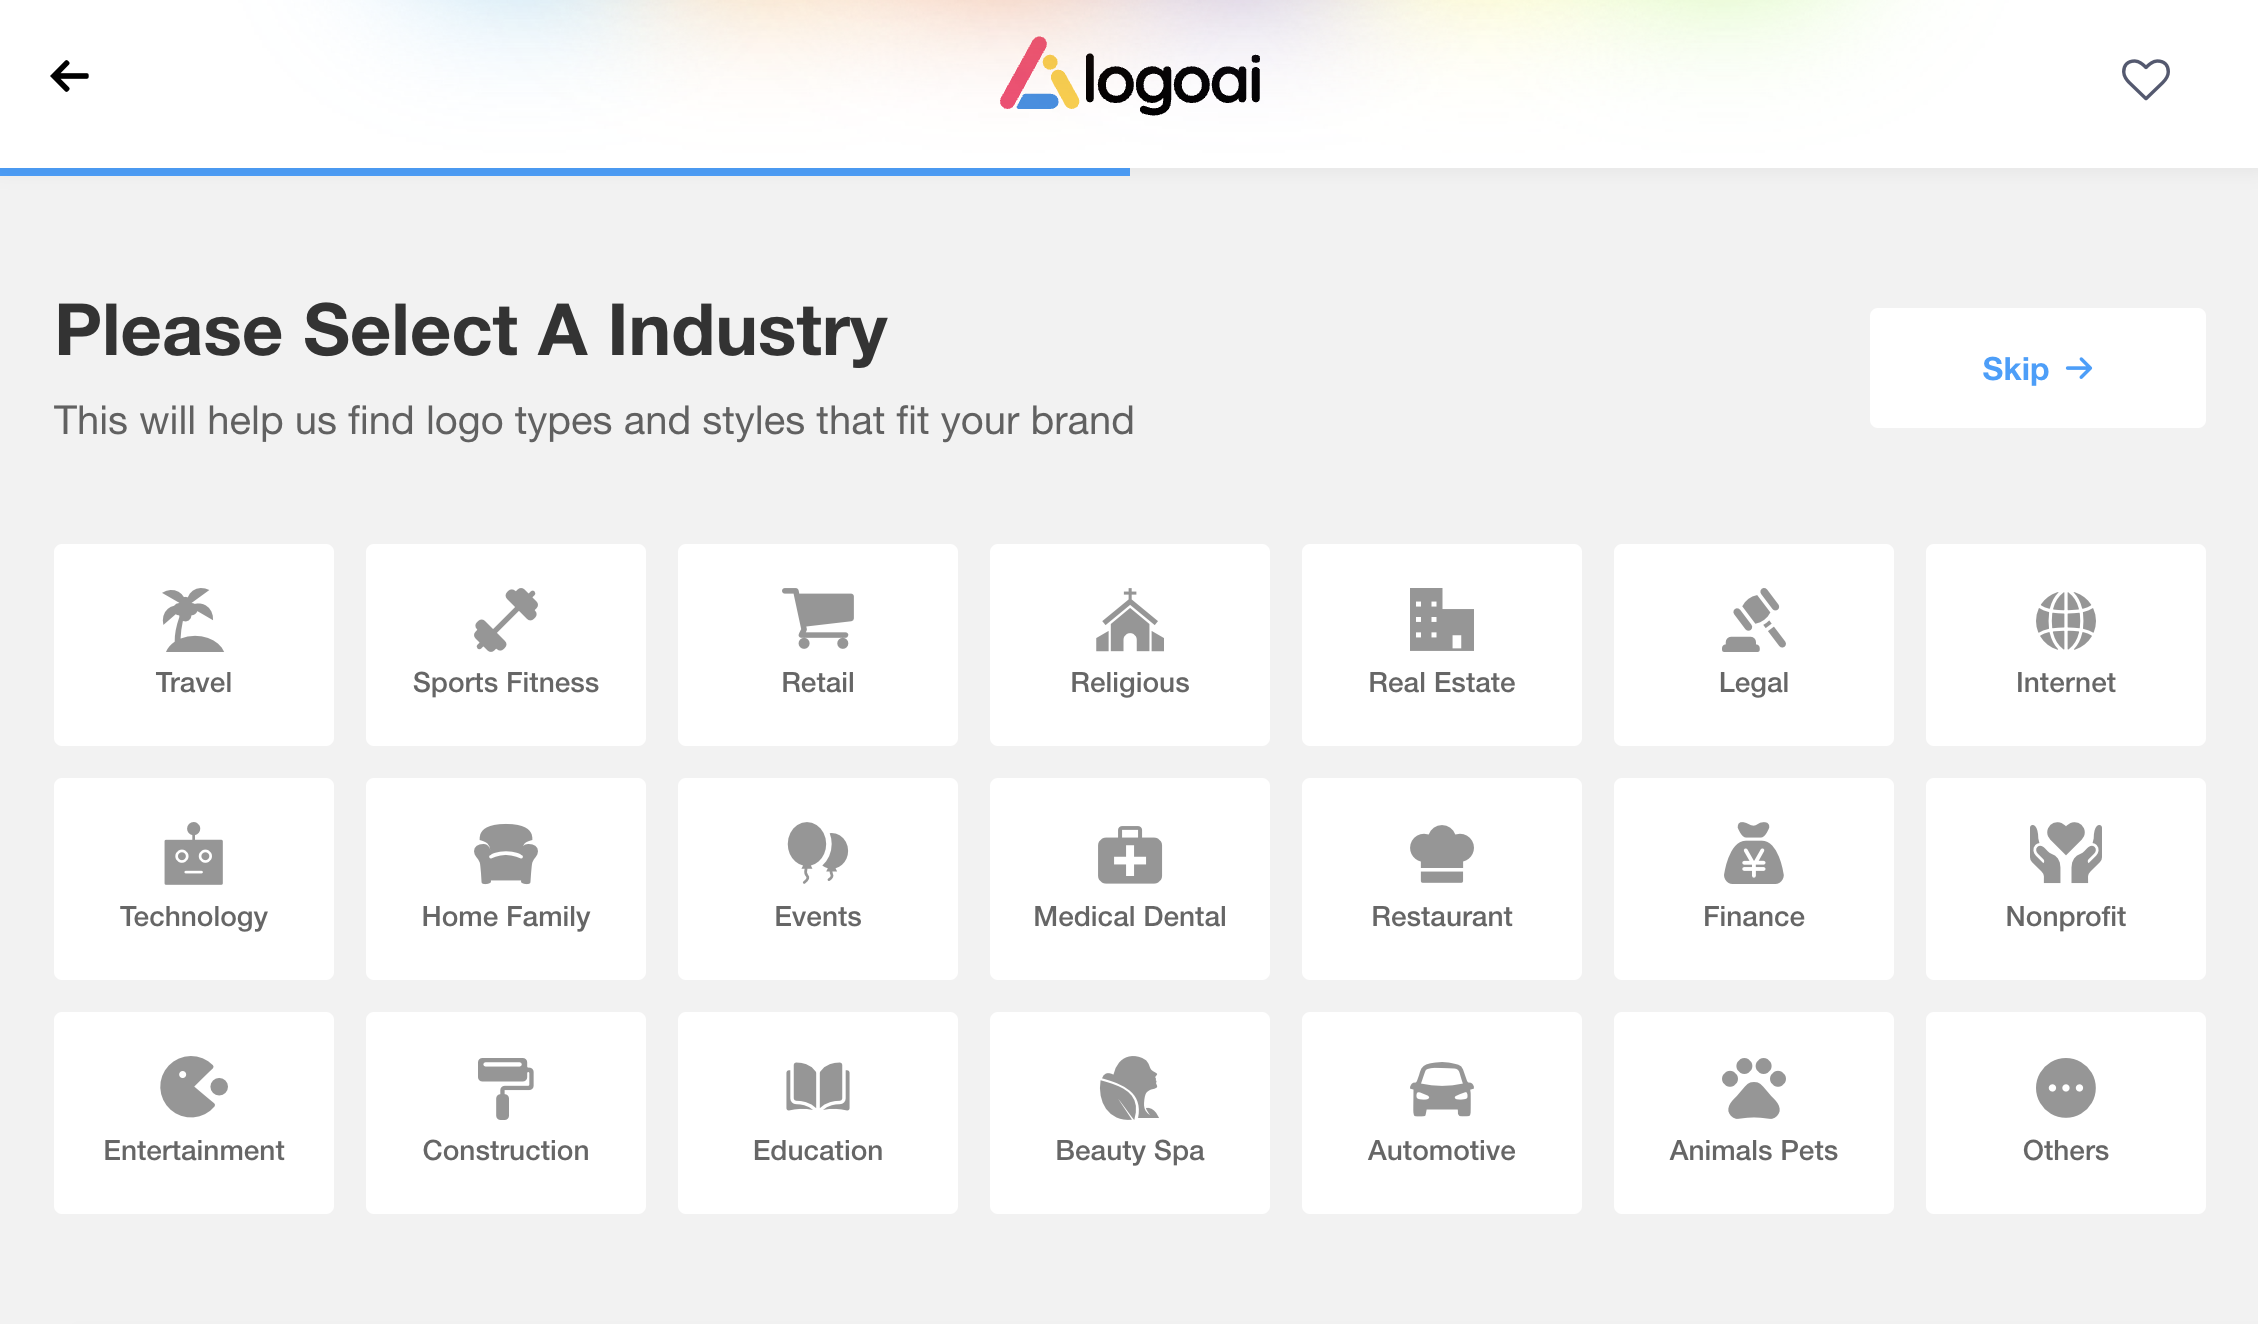Pick the Automotive industry card

[x=1441, y=1113]
